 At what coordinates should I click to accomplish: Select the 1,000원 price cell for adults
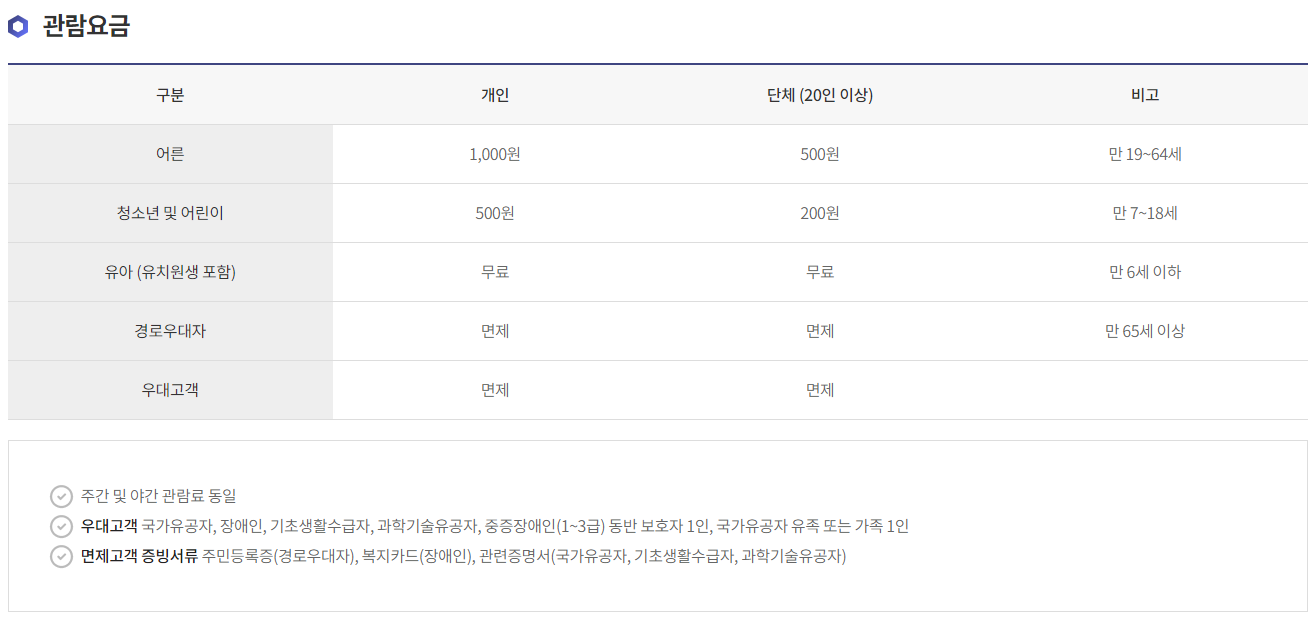click(x=496, y=154)
